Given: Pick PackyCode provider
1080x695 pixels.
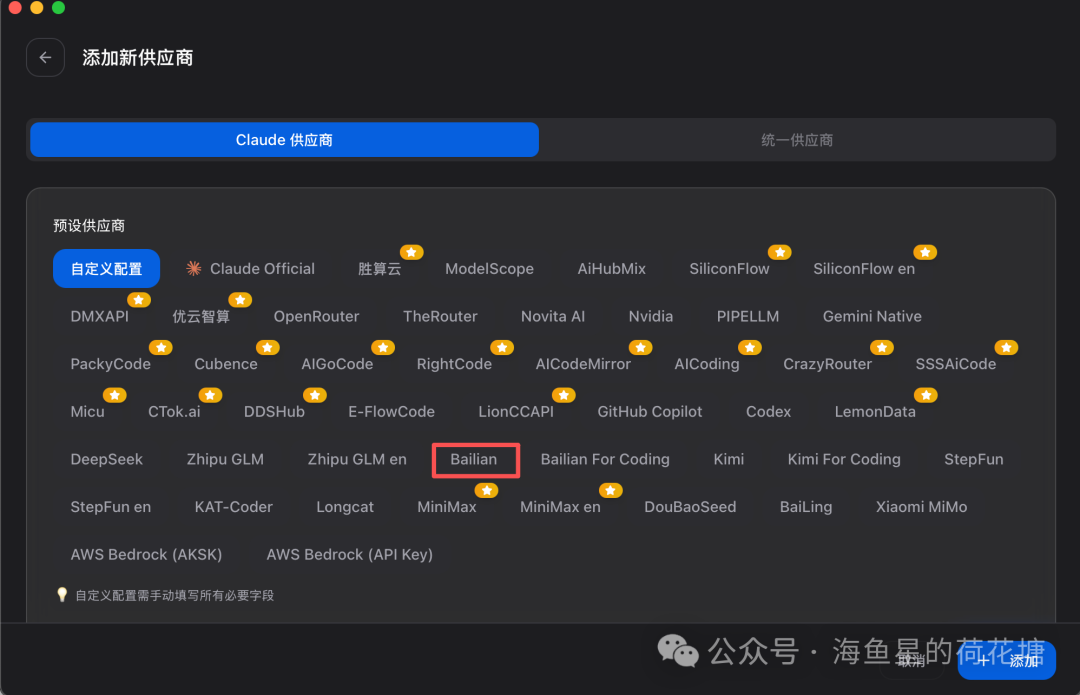Looking at the screenshot, I should click(111, 364).
